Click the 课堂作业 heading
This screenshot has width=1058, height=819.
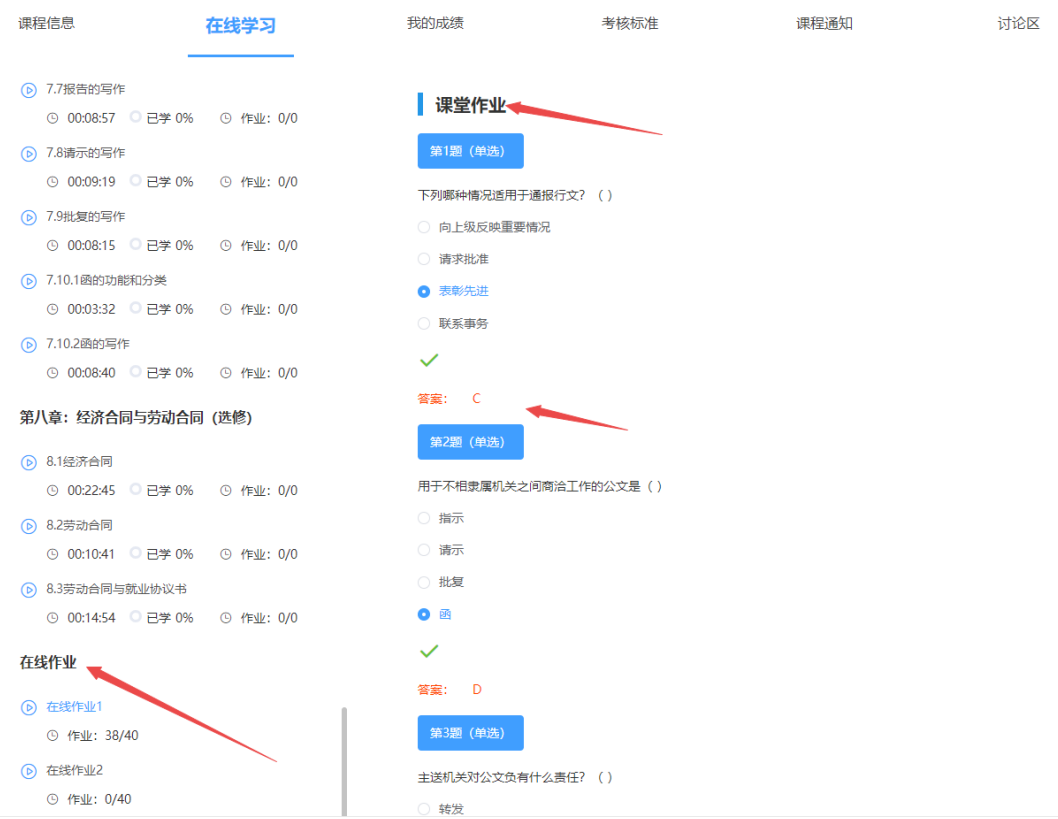pyautogui.click(x=470, y=105)
